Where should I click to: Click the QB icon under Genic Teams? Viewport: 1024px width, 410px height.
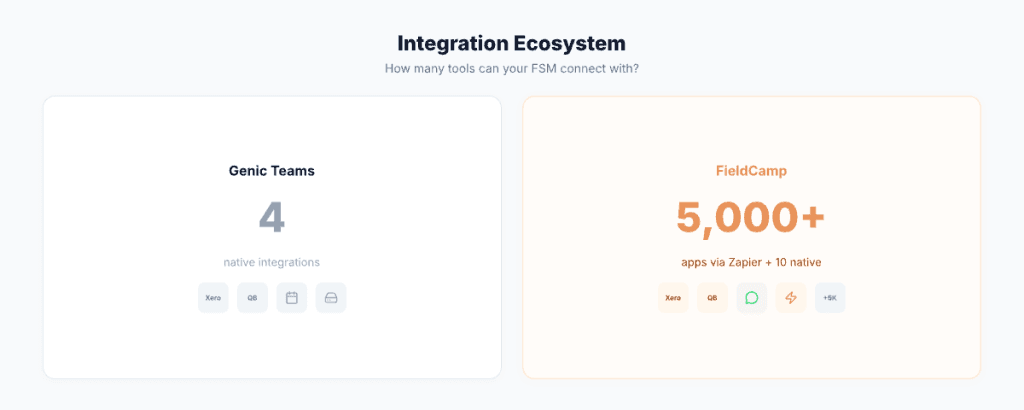[x=252, y=298]
